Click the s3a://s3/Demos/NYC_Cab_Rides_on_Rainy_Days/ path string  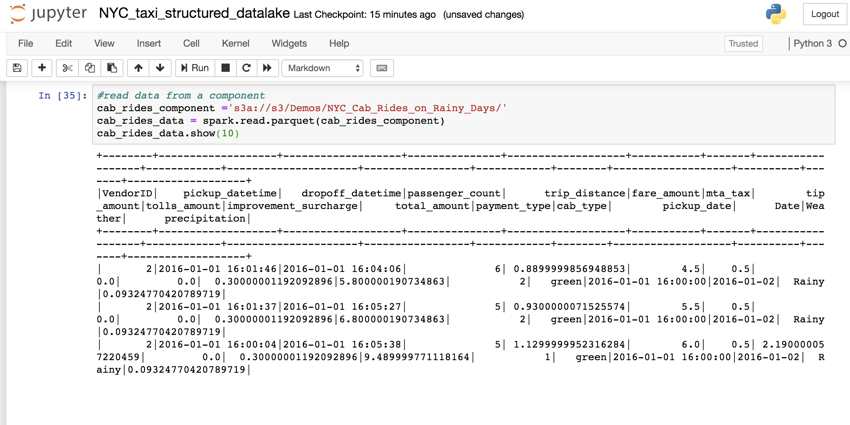367,108
